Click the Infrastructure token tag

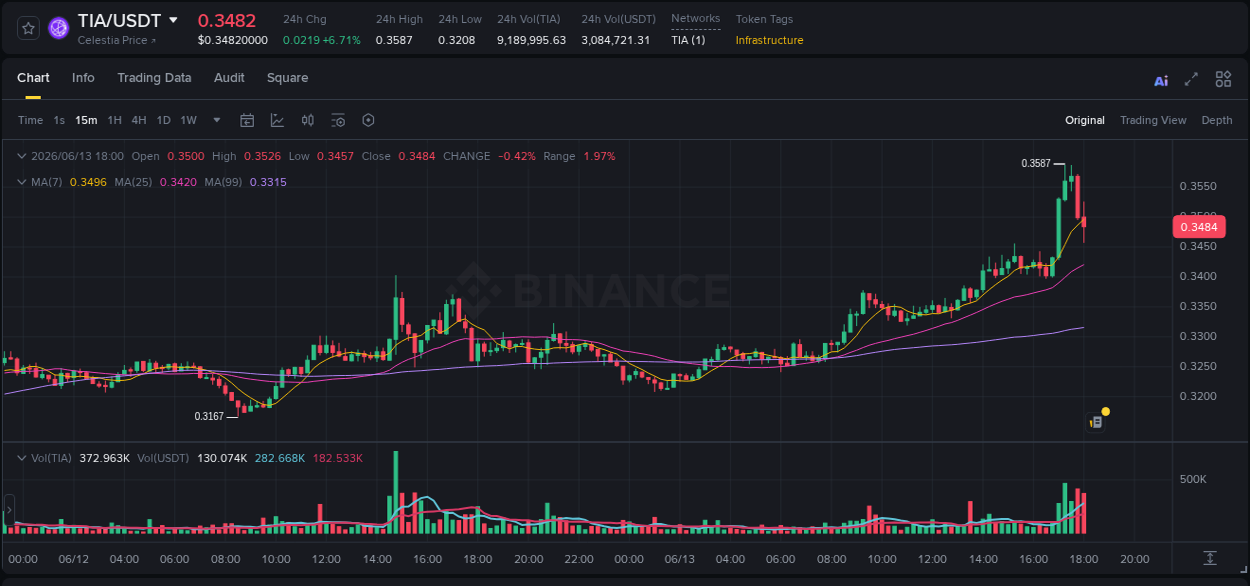point(769,40)
